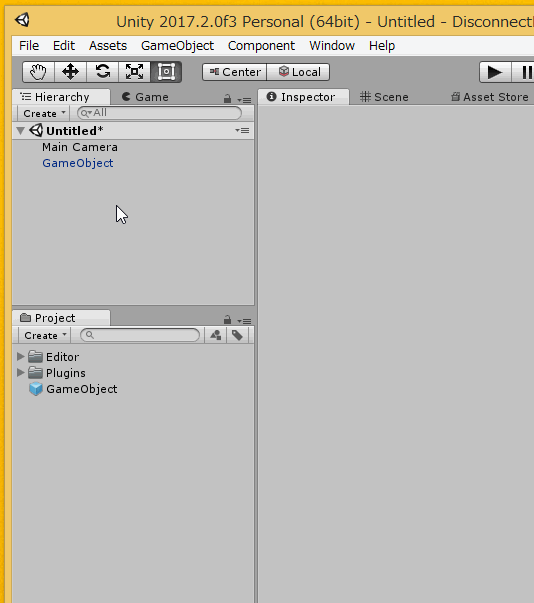Click search by label tag icon

[x=237, y=335]
